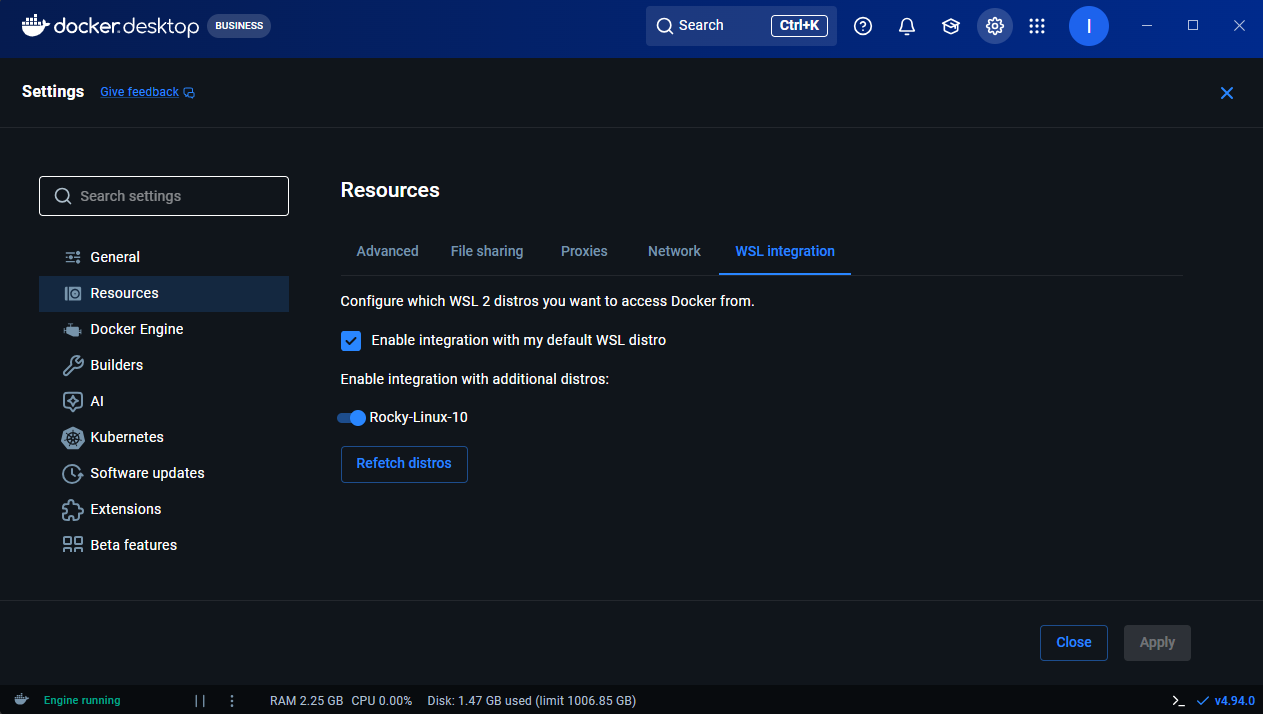The image size is (1263, 714).
Task: Switch to the Advanced tab
Action: click(x=388, y=251)
